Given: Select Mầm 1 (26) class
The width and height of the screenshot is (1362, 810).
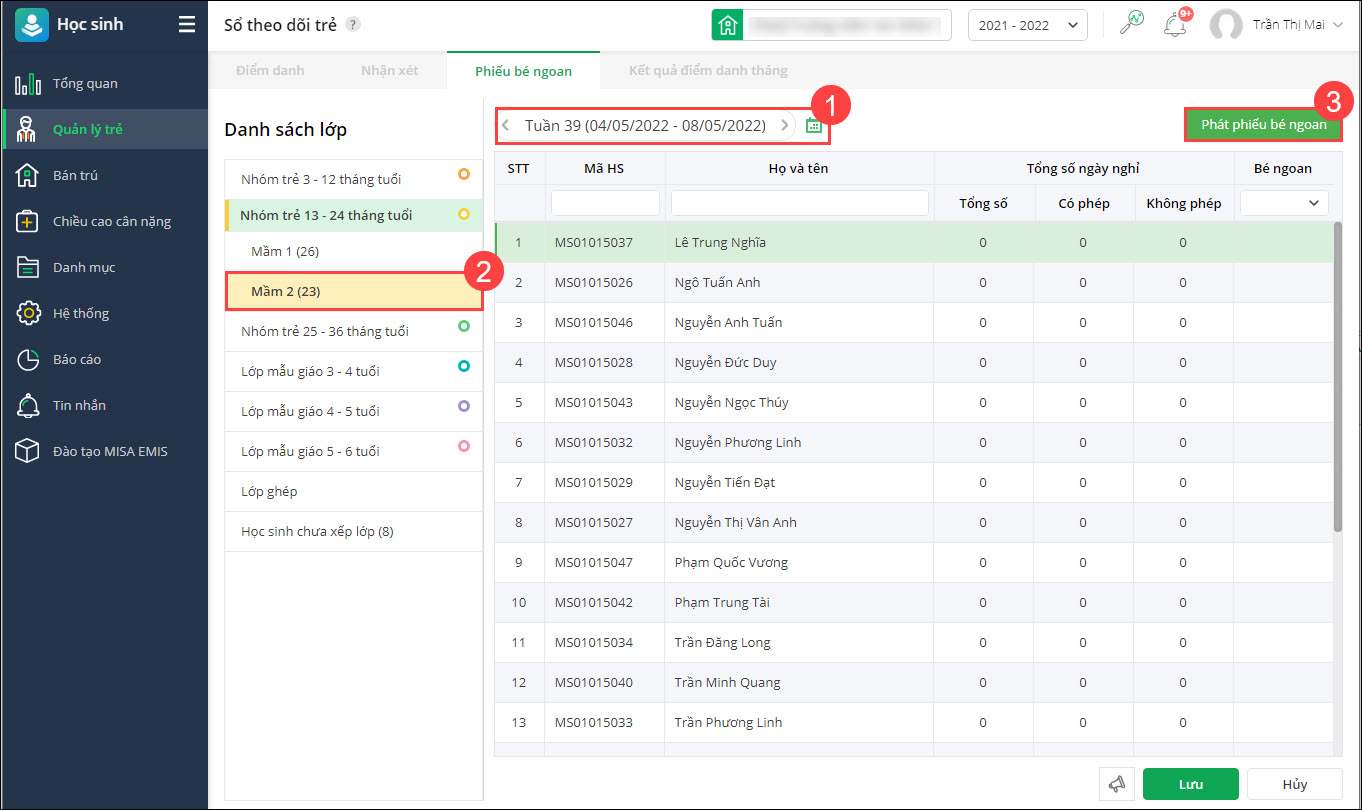Looking at the screenshot, I should 285,252.
